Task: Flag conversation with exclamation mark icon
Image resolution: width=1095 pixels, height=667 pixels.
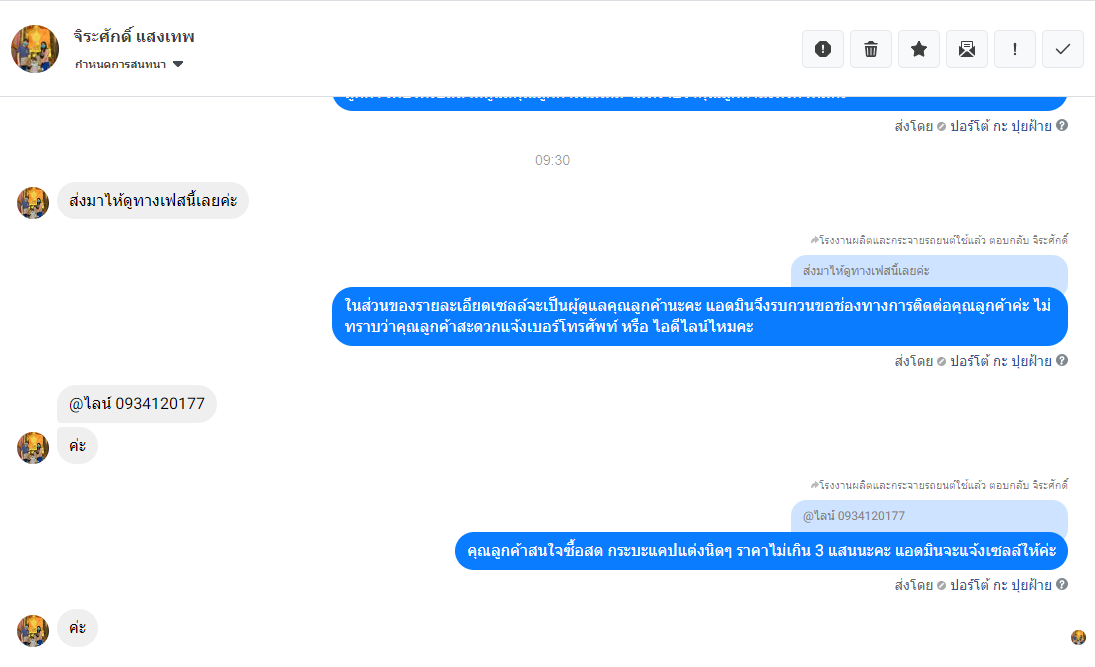Action: (x=1015, y=49)
